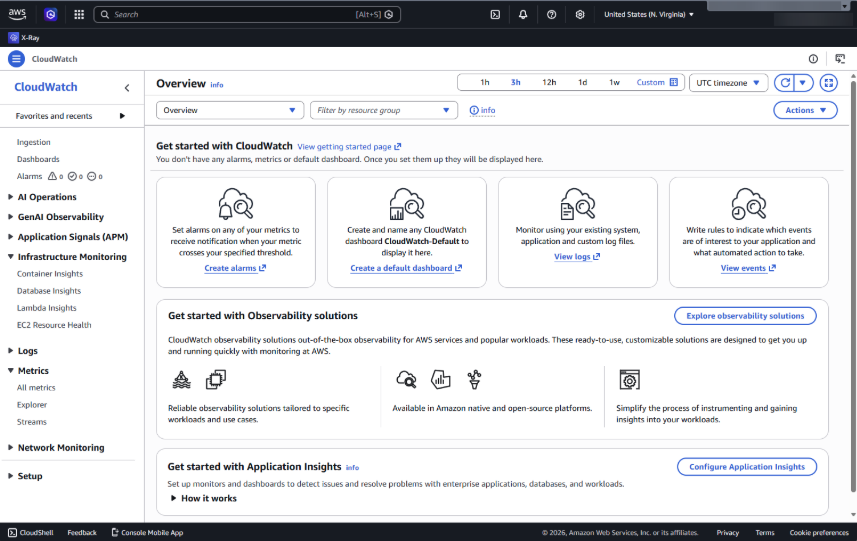Open the Amazon Q icon in header
The image size is (857, 541).
click(x=51, y=14)
